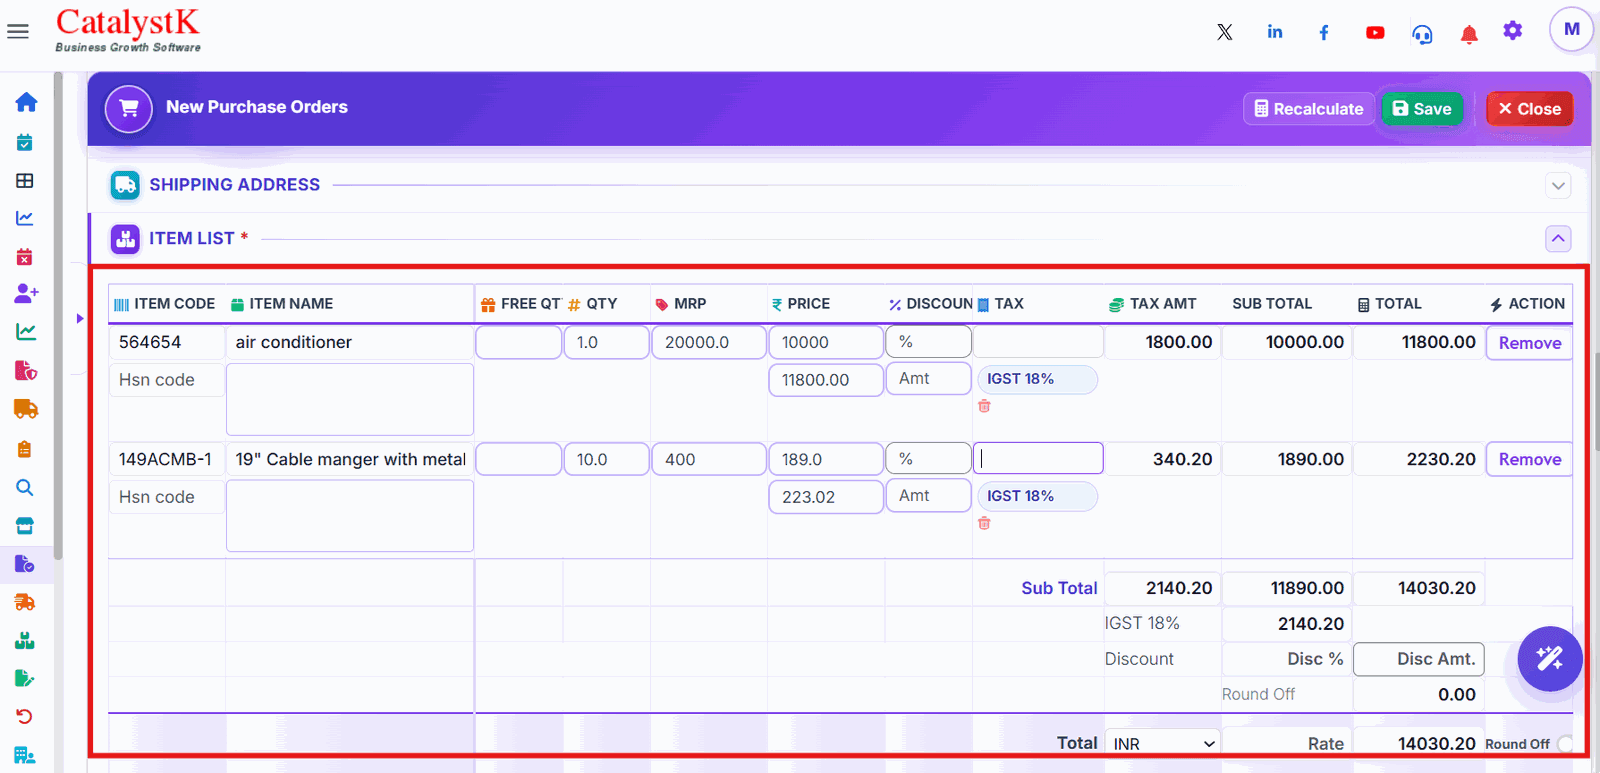
Task: Open the add user icon in sidebar
Action: pos(26,293)
